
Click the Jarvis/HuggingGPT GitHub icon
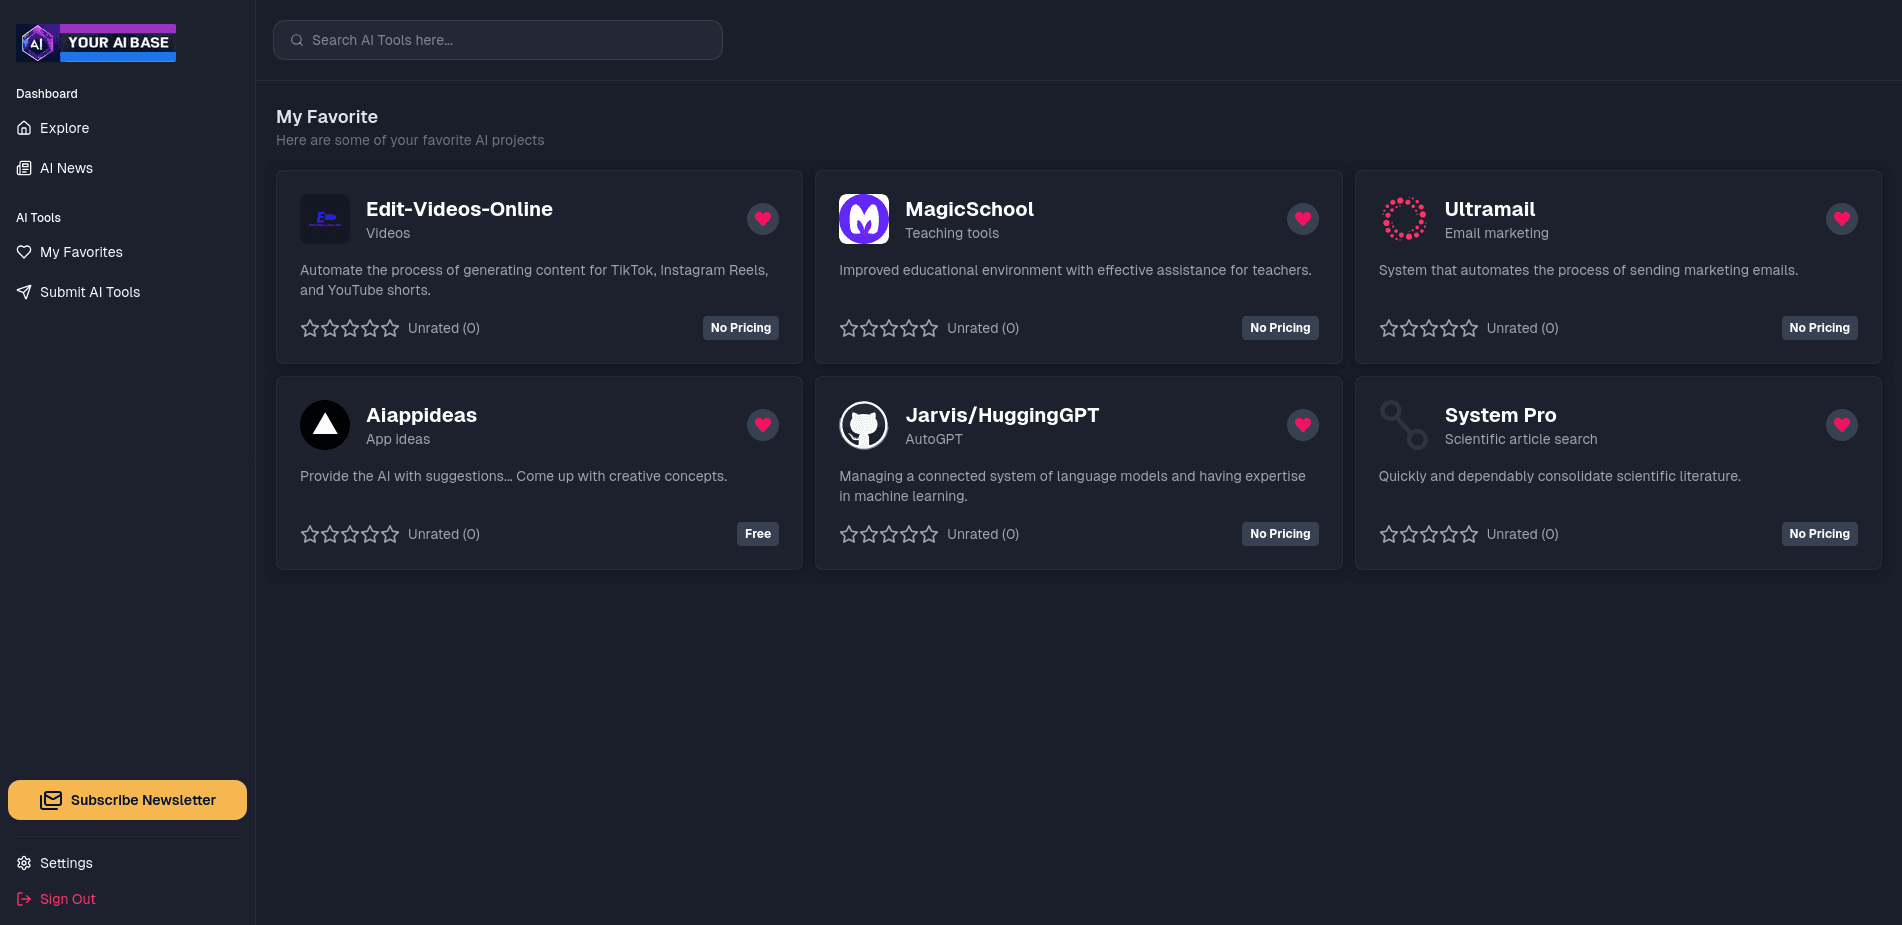[x=863, y=425]
